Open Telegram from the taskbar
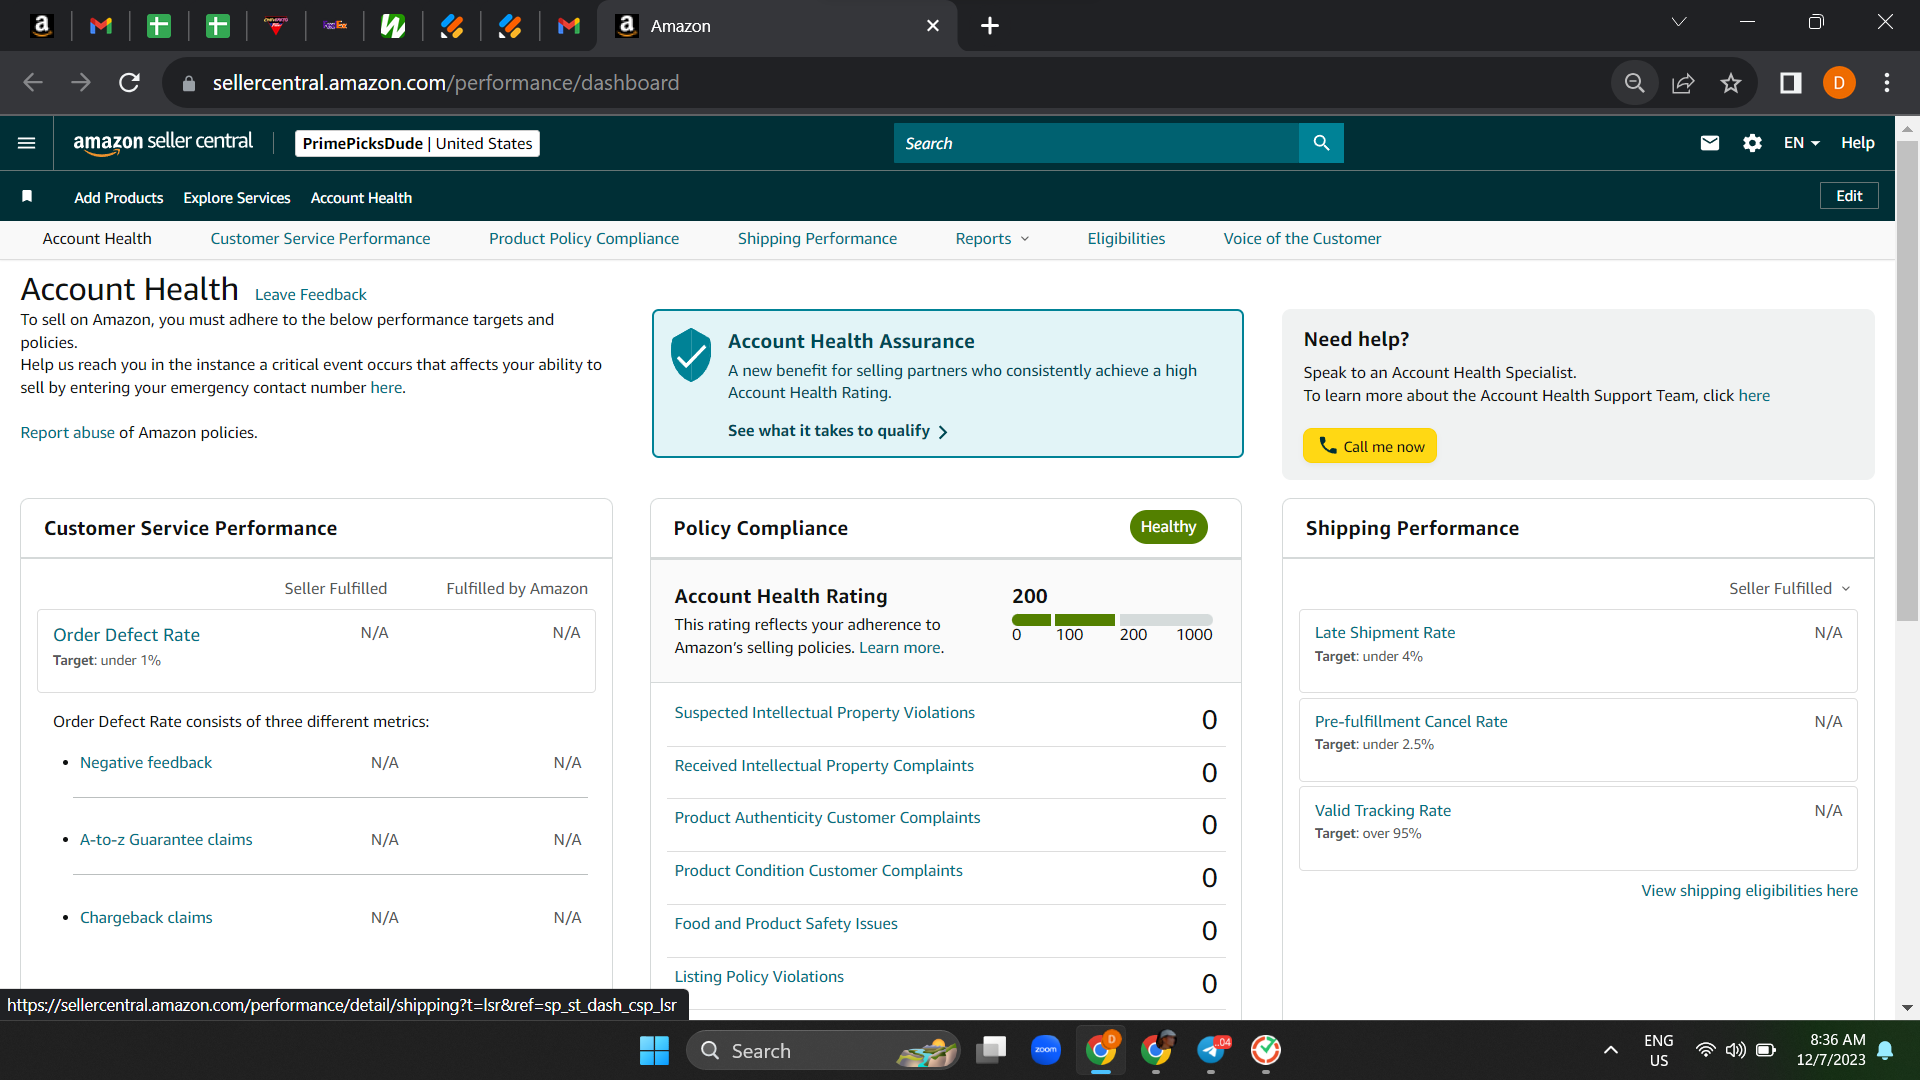Viewport: 1920px width, 1080px height. point(1211,1050)
